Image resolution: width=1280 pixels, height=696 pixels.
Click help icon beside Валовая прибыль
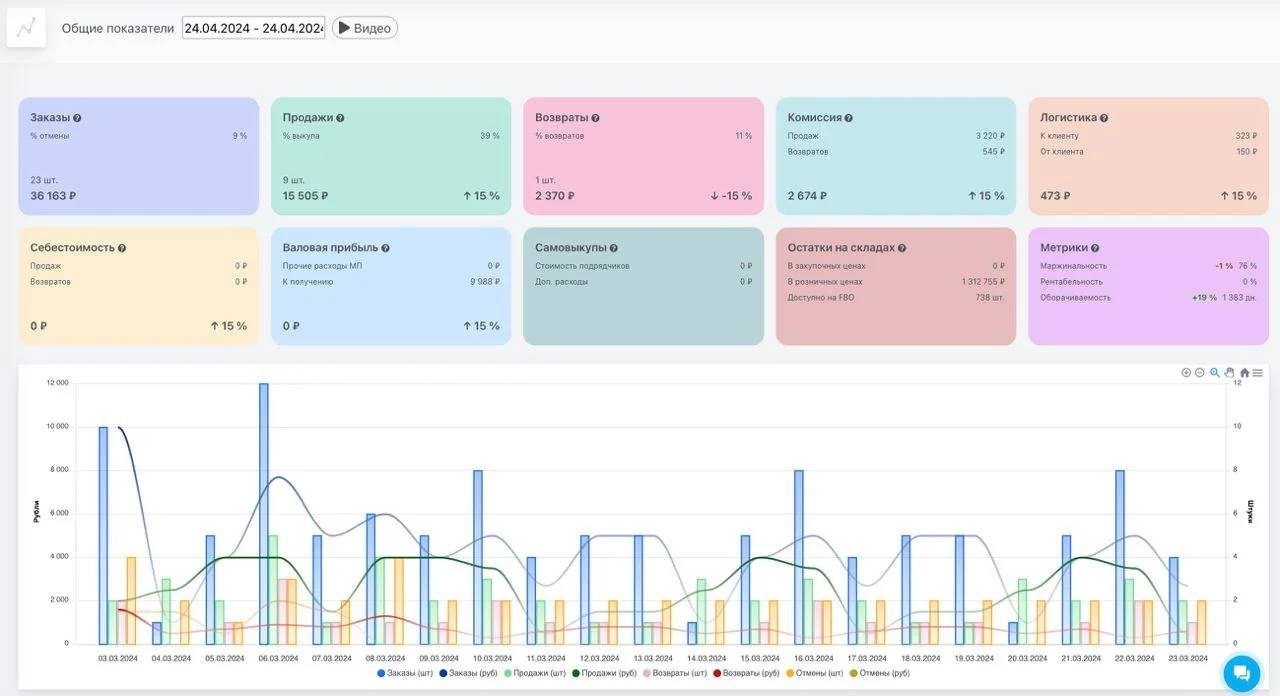tap(385, 248)
